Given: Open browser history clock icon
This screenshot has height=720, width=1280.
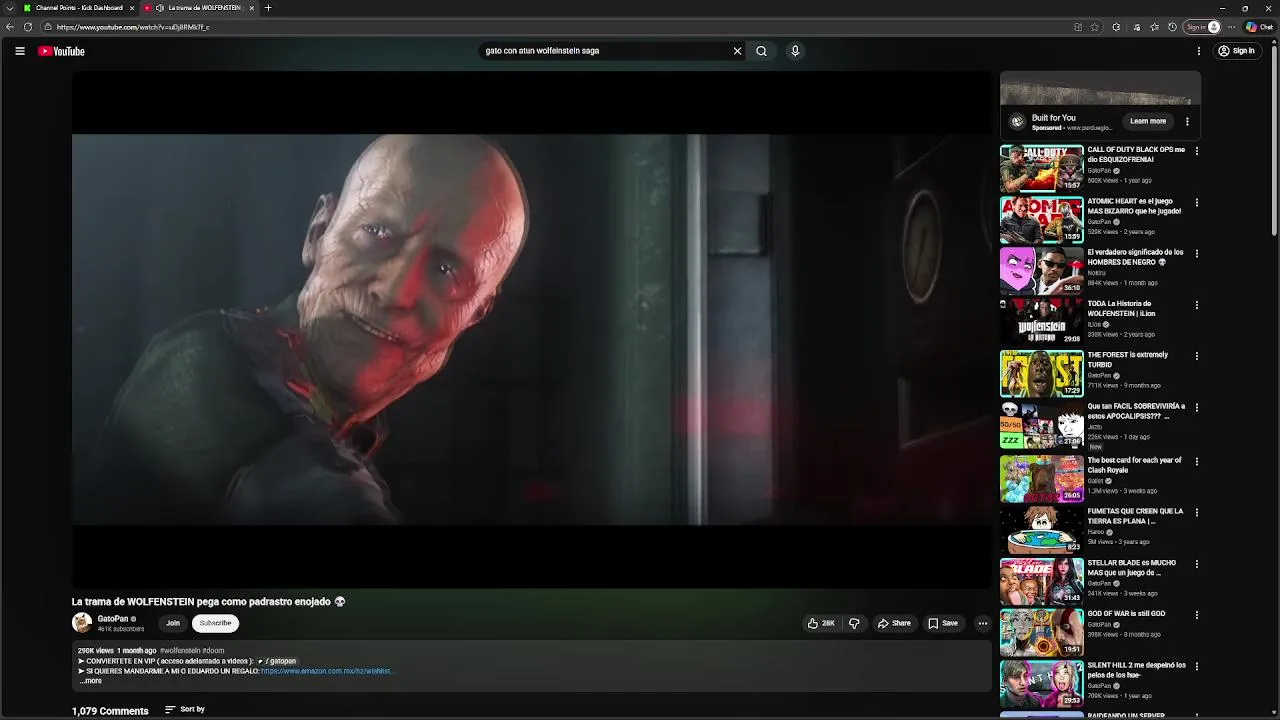Looking at the screenshot, I should (x=1172, y=27).
